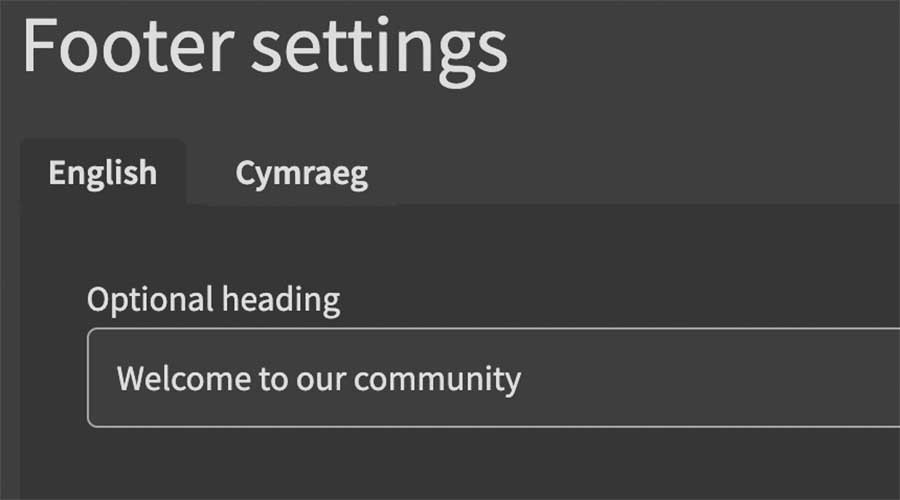Image resolution: width=900 pixels, height=500 pixels.
Task: Click empty space after "community" in field
Action: 700,379
